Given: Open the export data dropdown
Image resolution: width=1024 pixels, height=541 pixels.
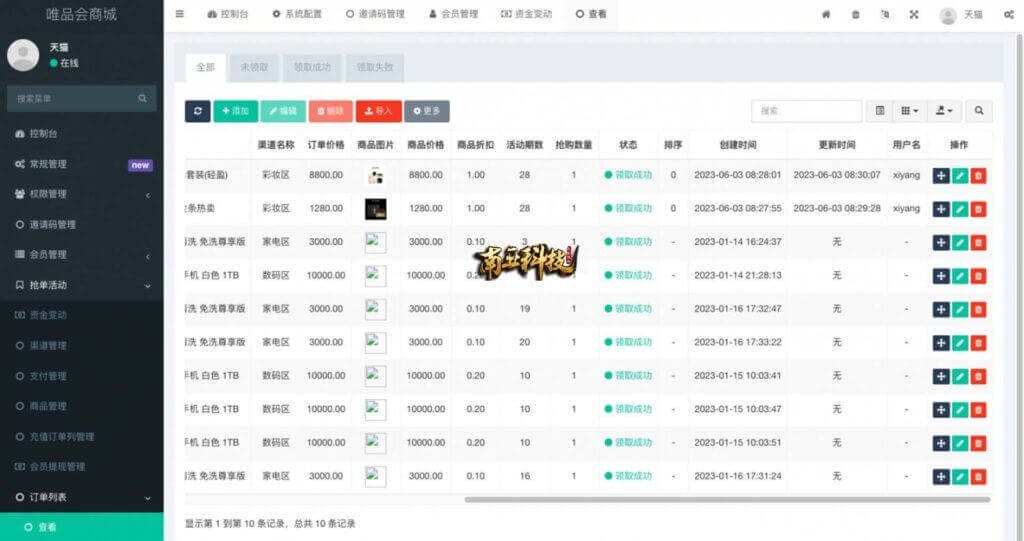Looking at the screenshot, I should [943, 111].
